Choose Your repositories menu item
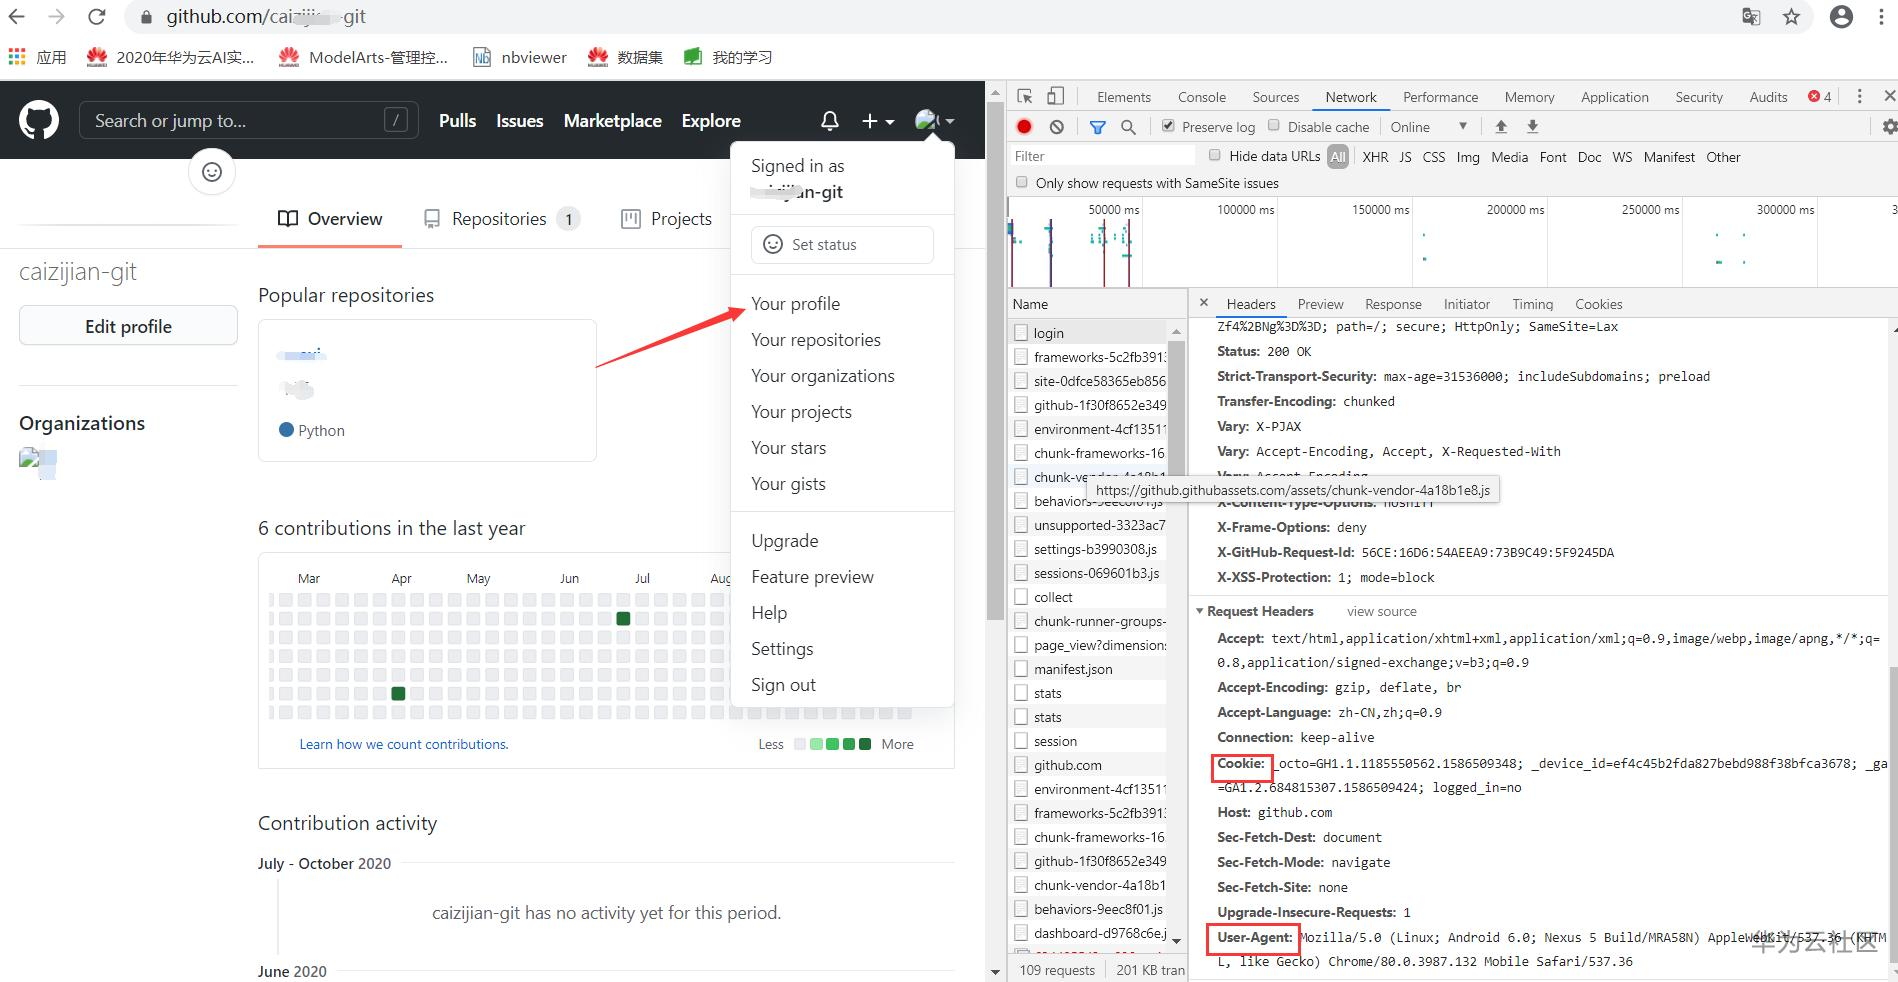Image resolution: width=1898 pixels, height=982 pixels. [815, 340]
